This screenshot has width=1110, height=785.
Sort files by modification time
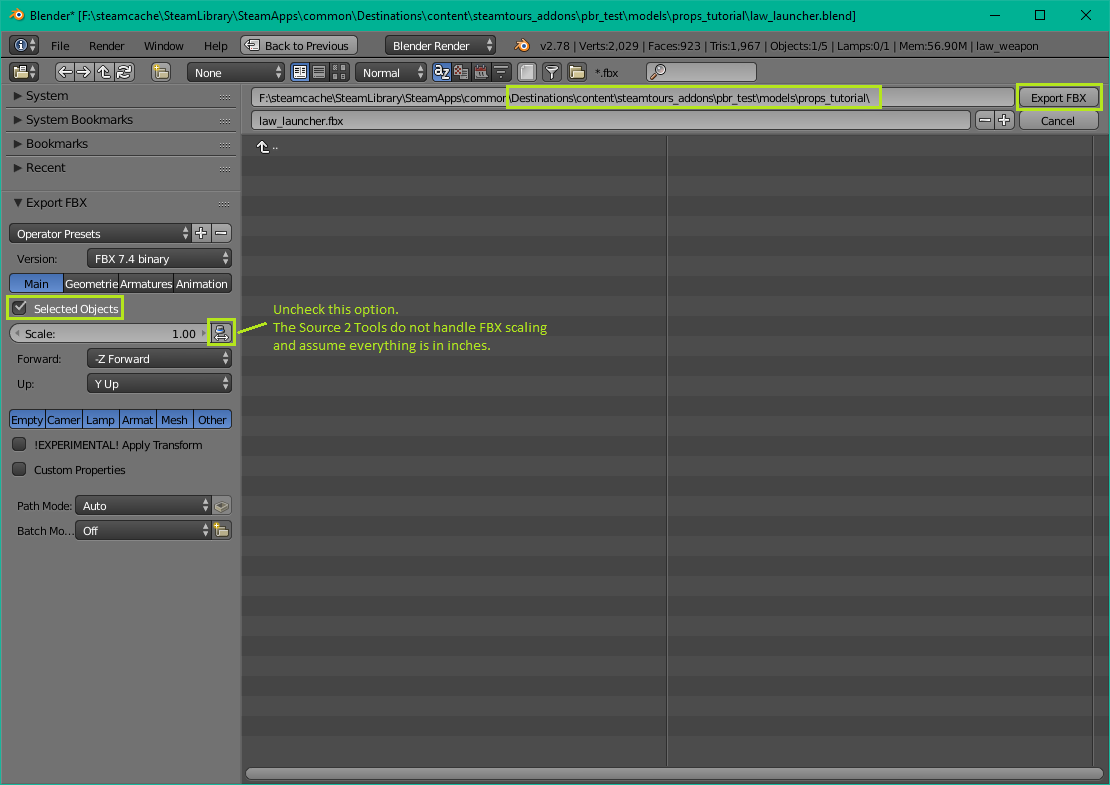[481, 72]
